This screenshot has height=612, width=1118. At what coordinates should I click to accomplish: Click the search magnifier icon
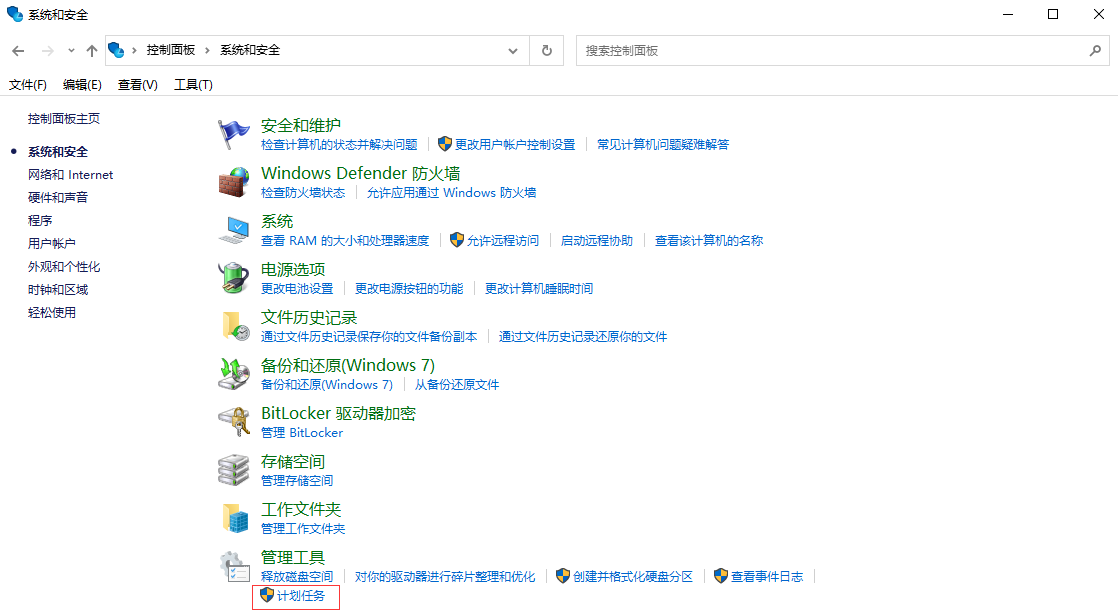click(x=1095, y=51)
